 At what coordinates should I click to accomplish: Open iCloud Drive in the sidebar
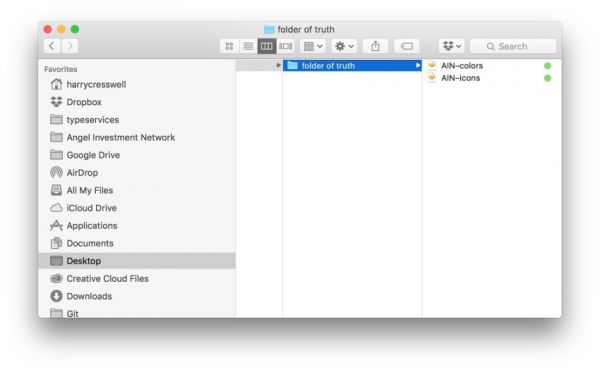point(137,208)
